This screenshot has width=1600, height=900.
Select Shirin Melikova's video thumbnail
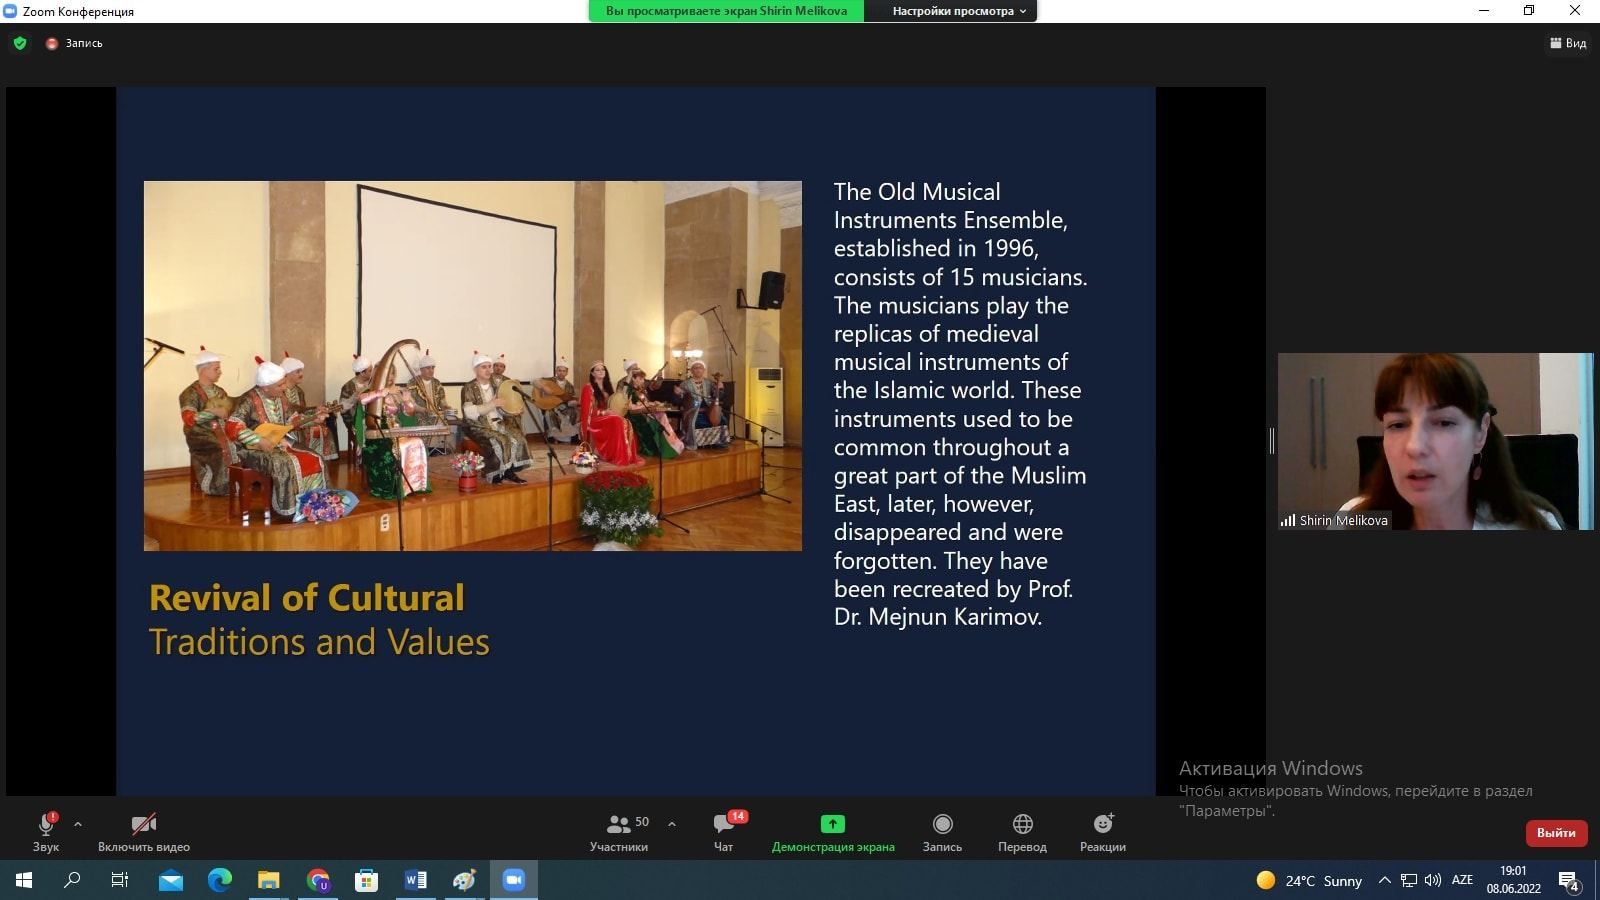pos(1435,441)
